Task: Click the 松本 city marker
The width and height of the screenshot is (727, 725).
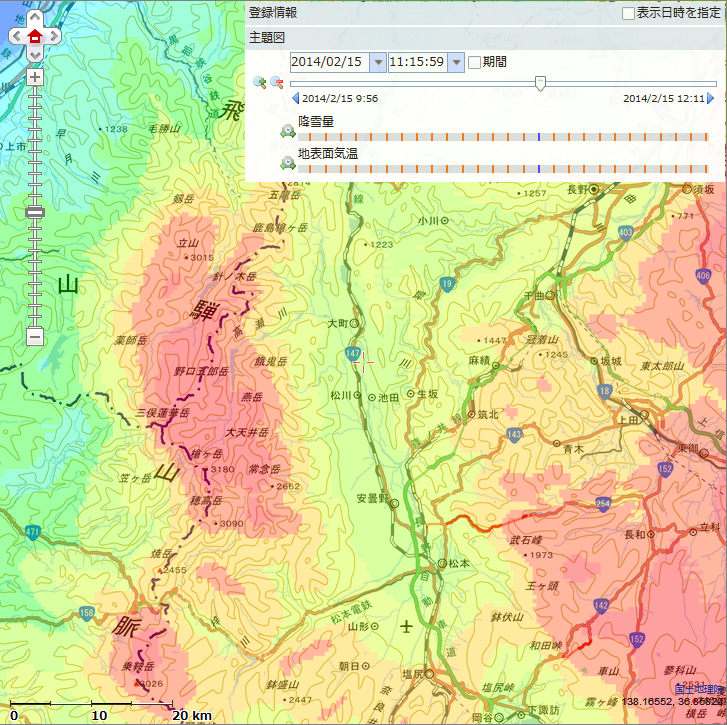Action: pyautogui.click(x=442, y=563)
